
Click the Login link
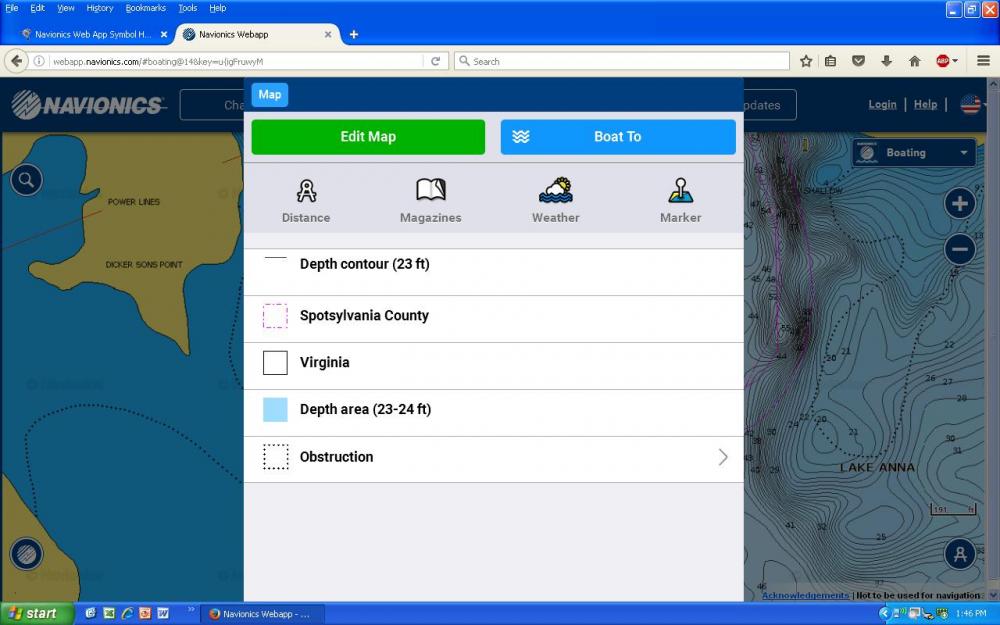(882, 105)
